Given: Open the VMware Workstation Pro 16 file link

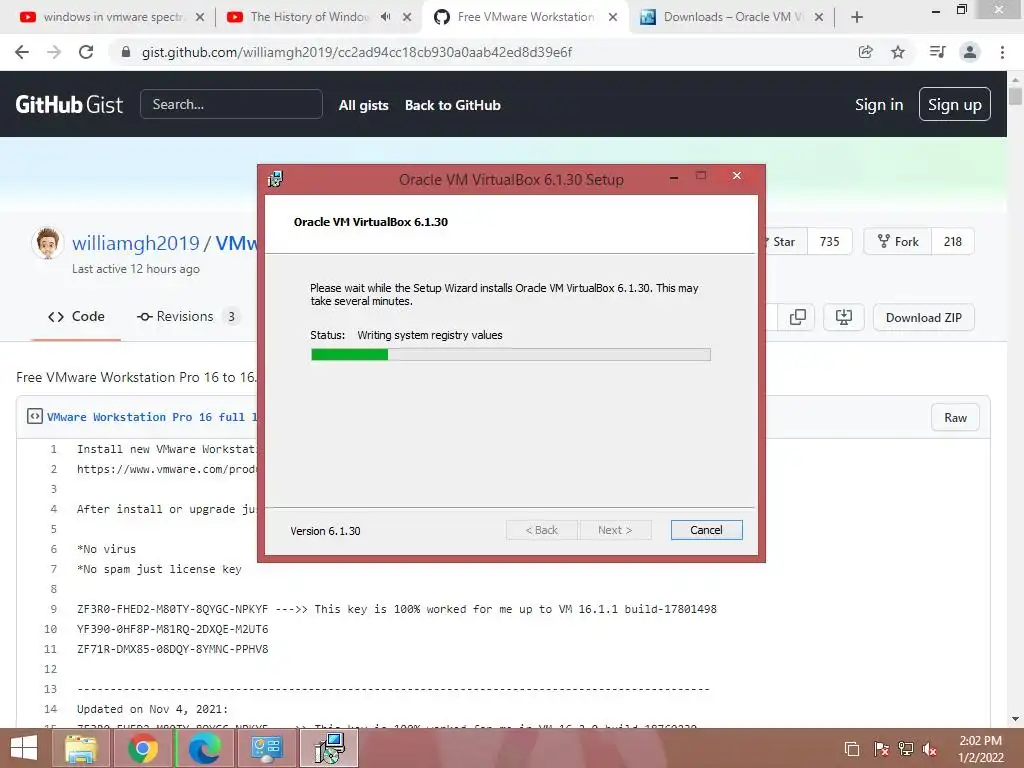Looking at the screenshot, I should click(x=152, y=417).
